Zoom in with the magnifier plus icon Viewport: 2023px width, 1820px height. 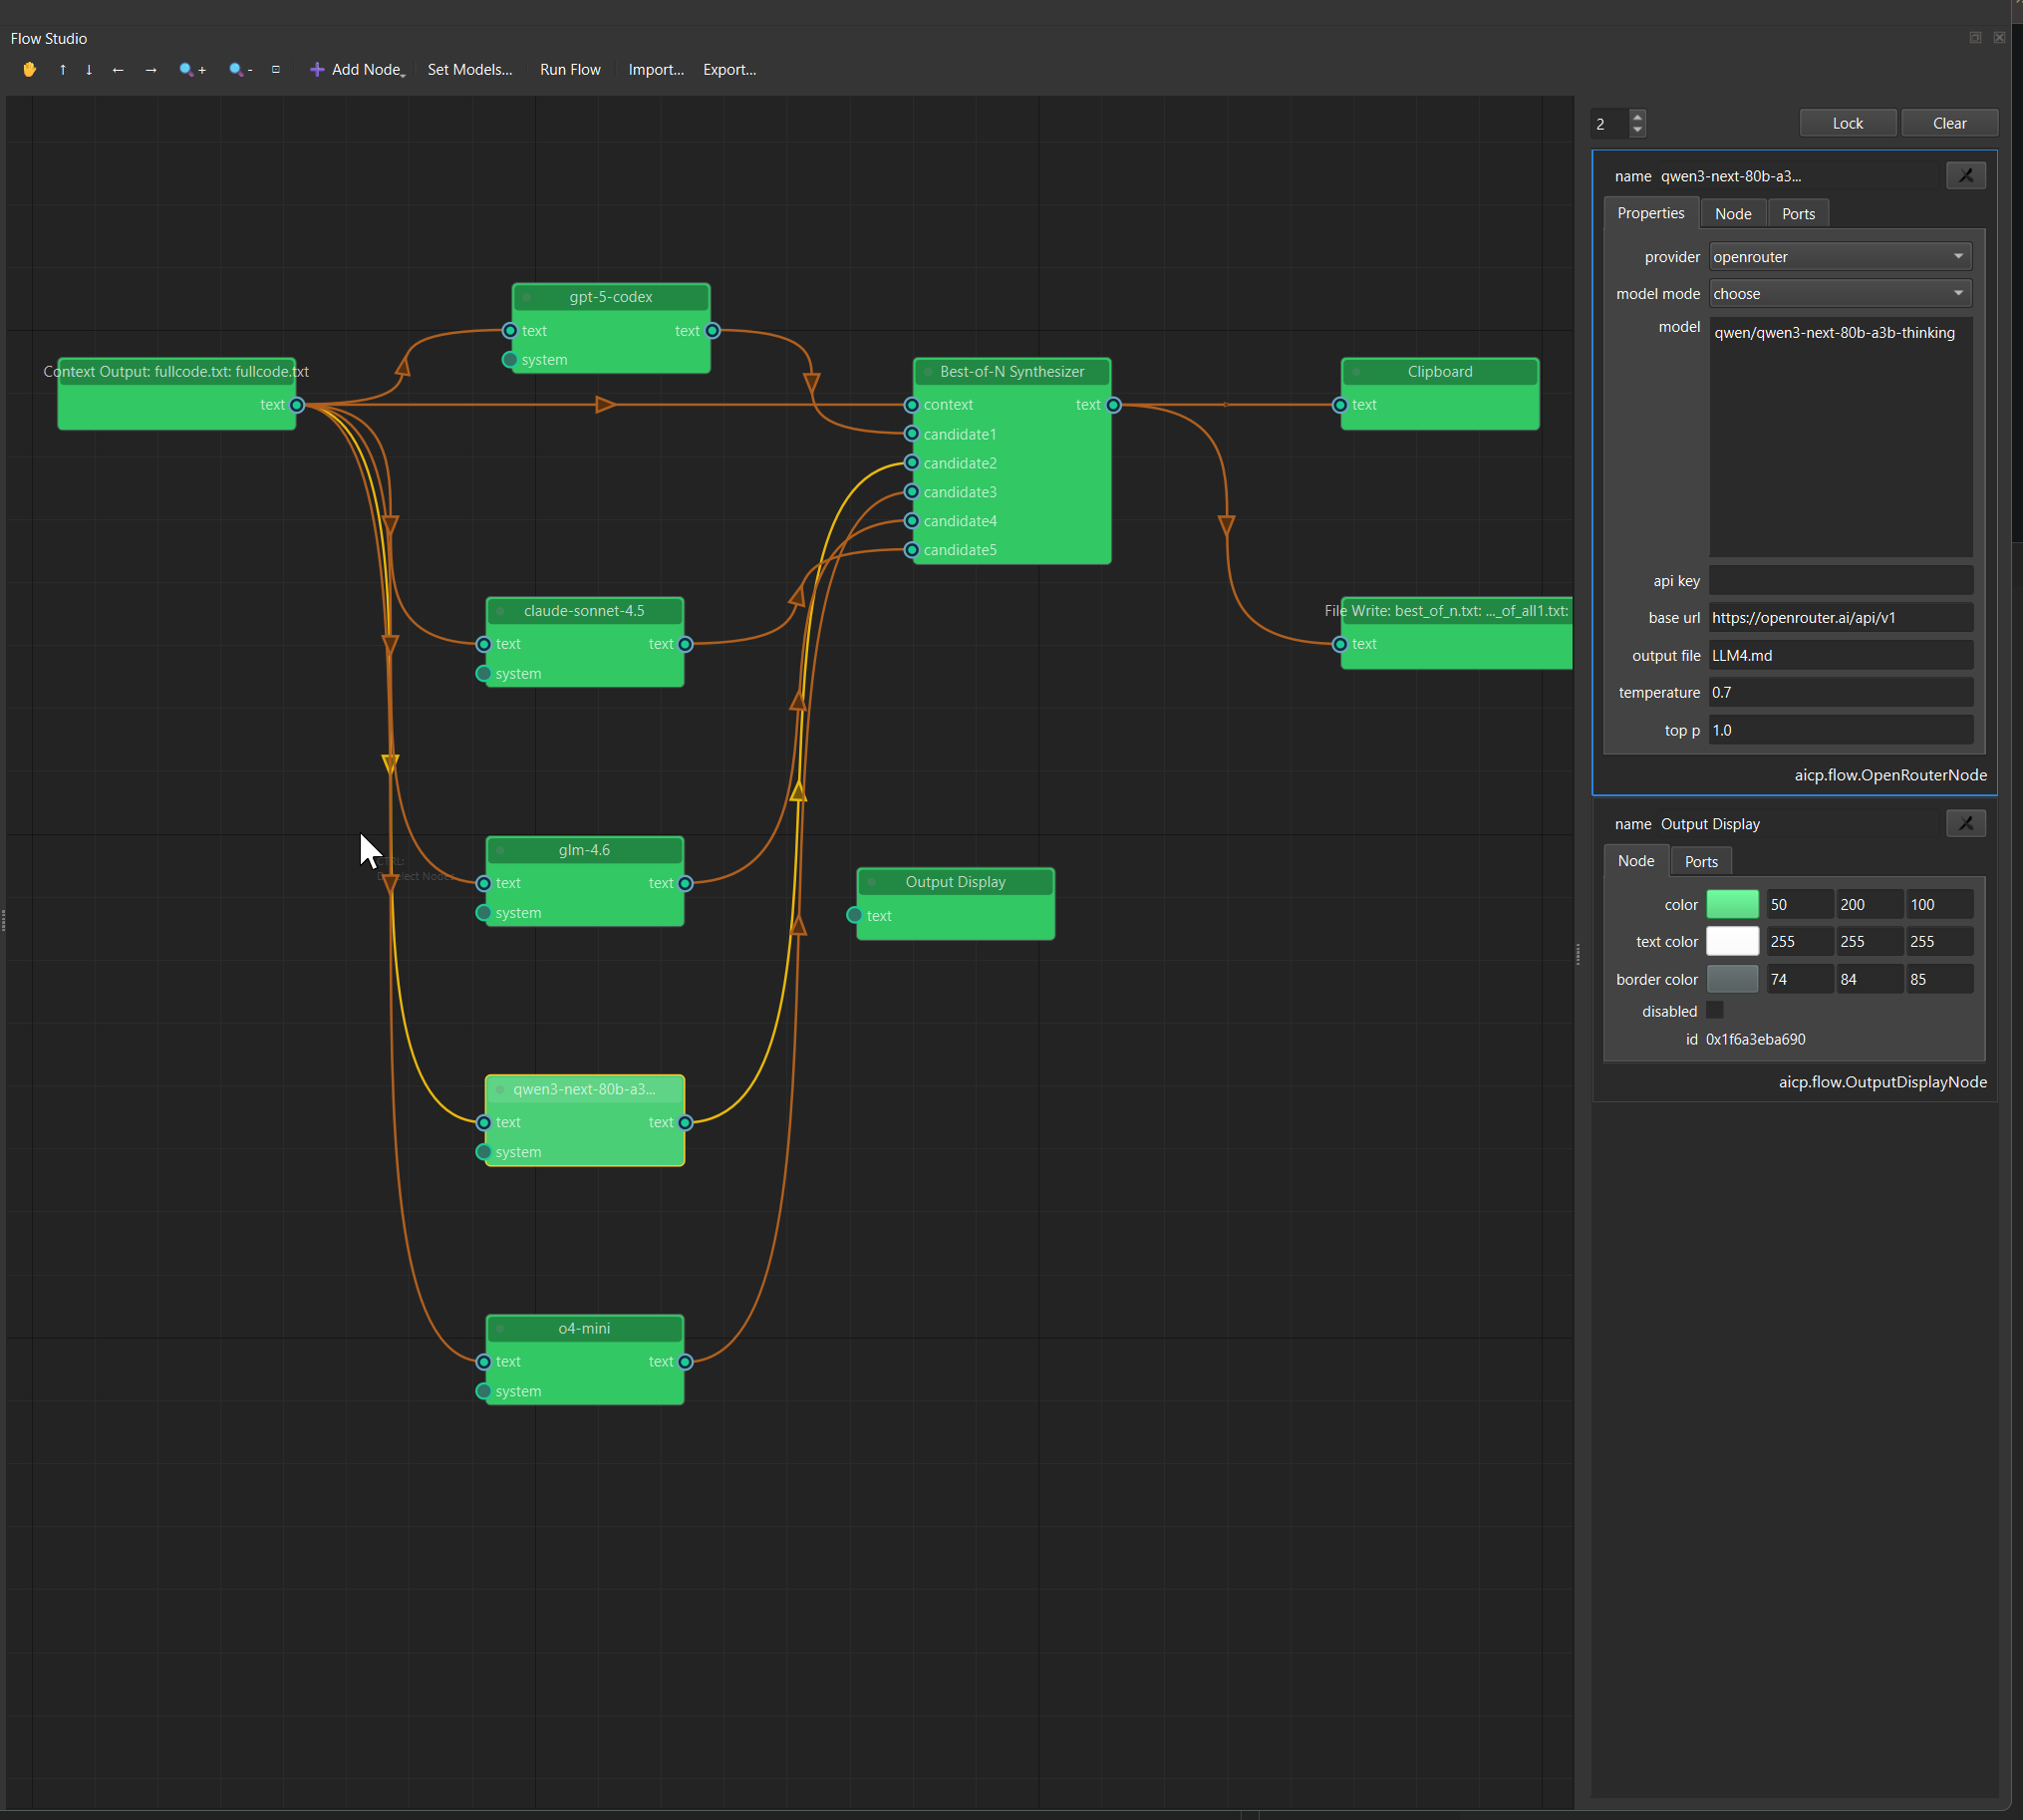(192, 69)
